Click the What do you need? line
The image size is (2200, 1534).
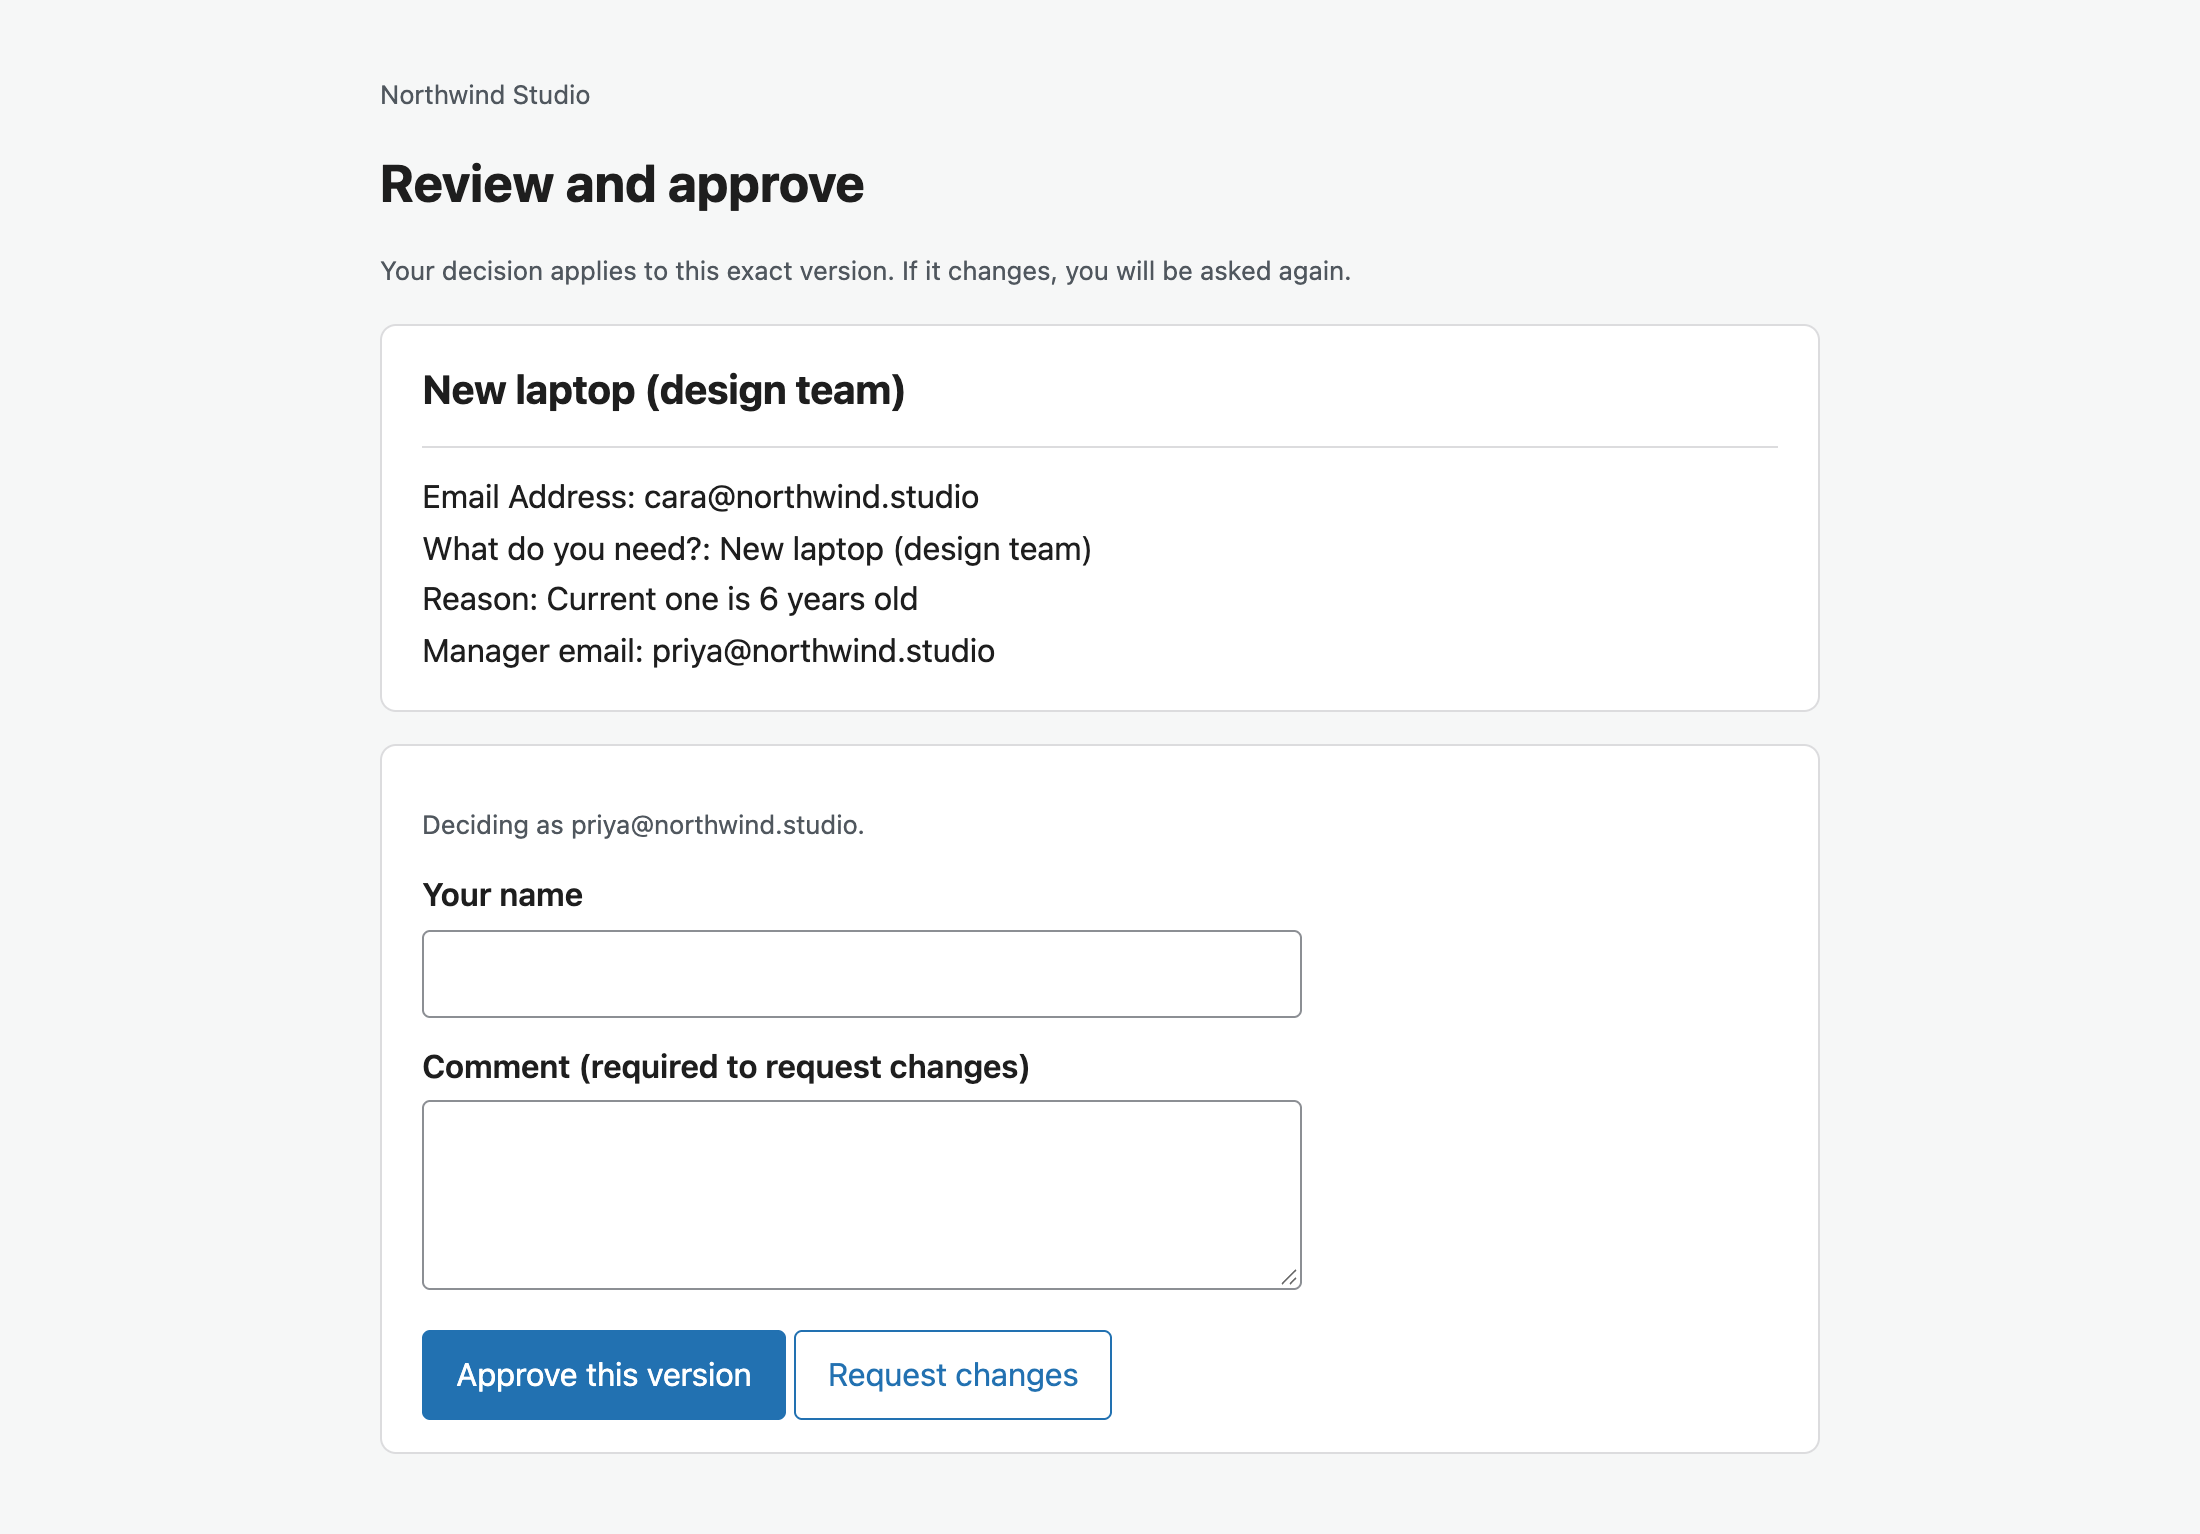pos(757,549)
